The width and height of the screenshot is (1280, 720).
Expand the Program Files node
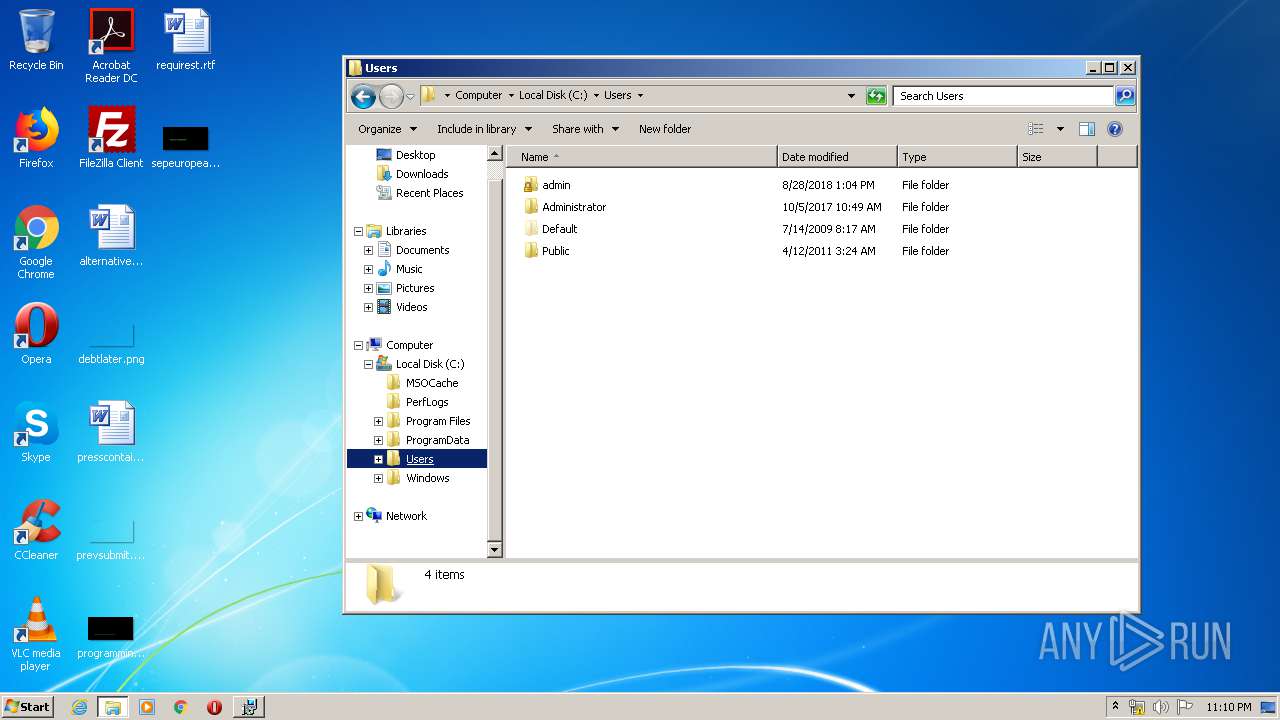(x=378, y=421)
